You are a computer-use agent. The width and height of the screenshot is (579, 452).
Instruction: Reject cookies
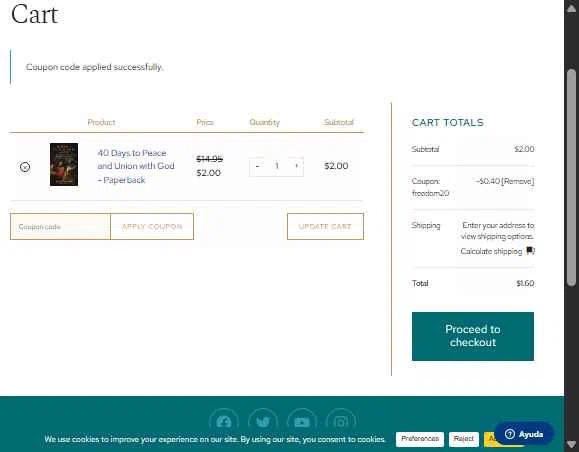(464, 439)
